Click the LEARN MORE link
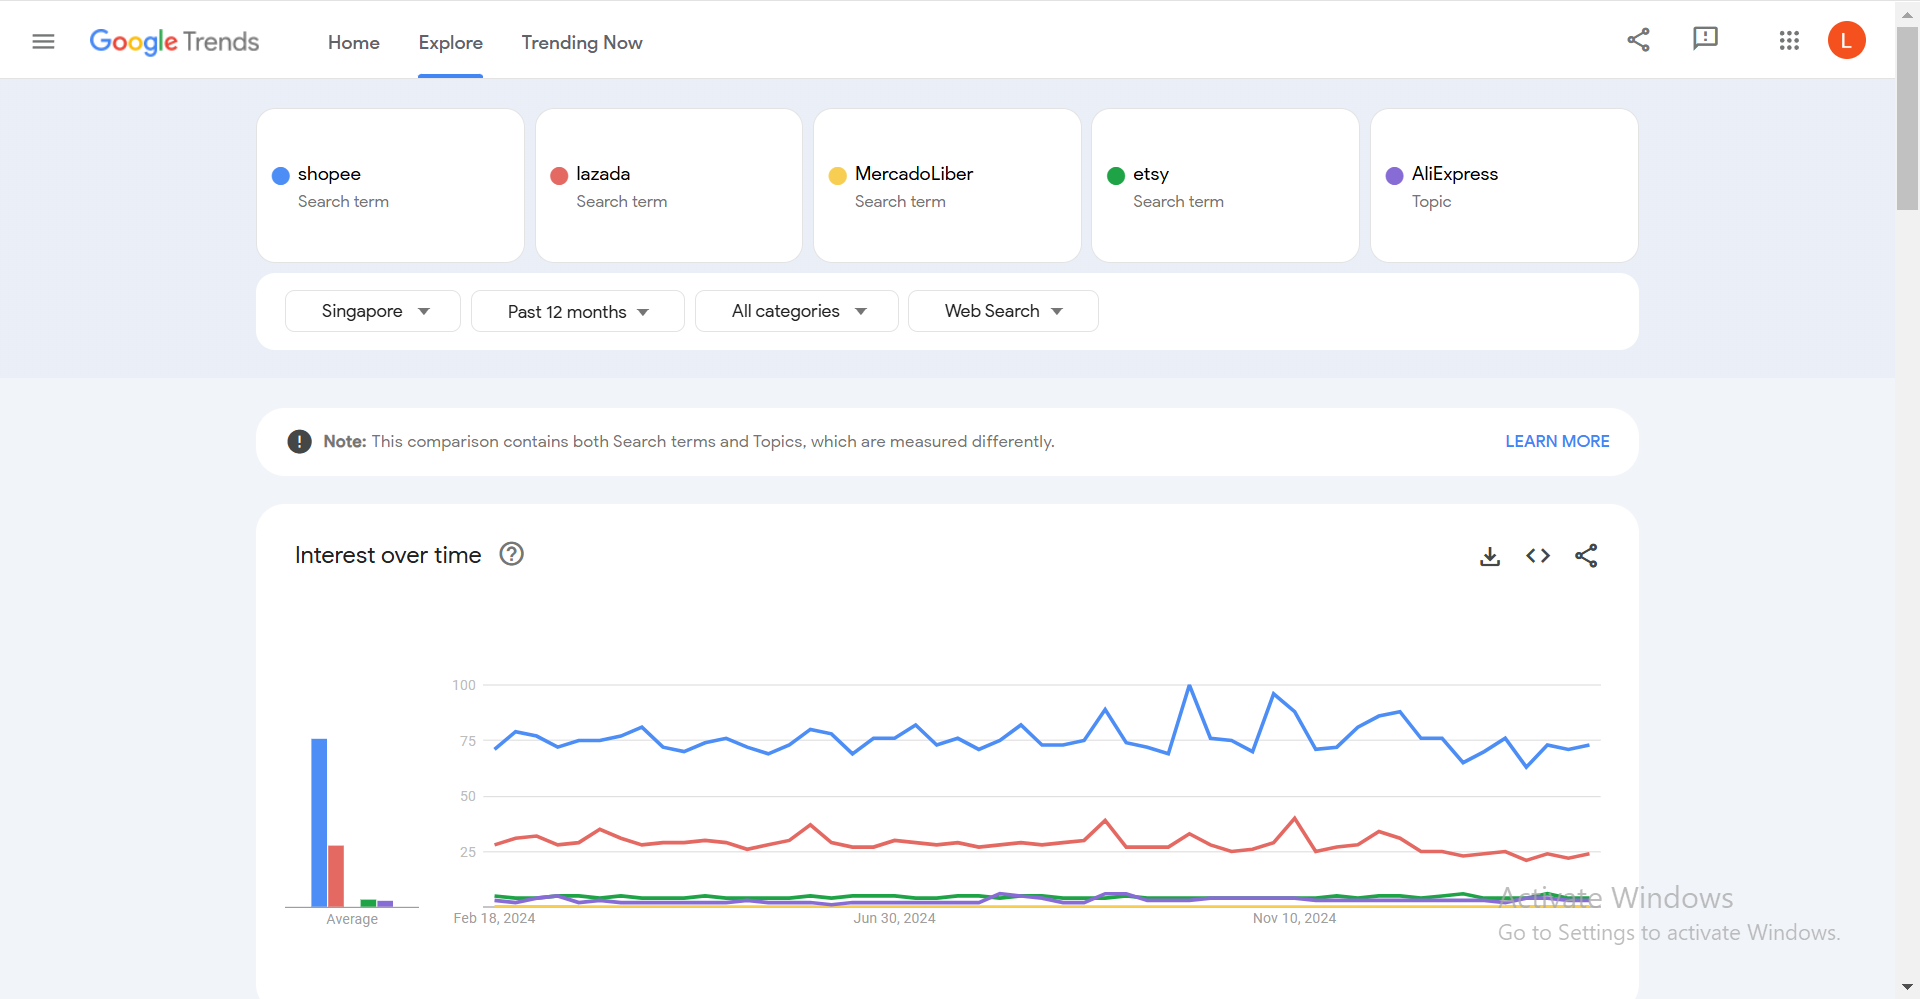The image size is (1920, 999). [x=1556, y=441]
